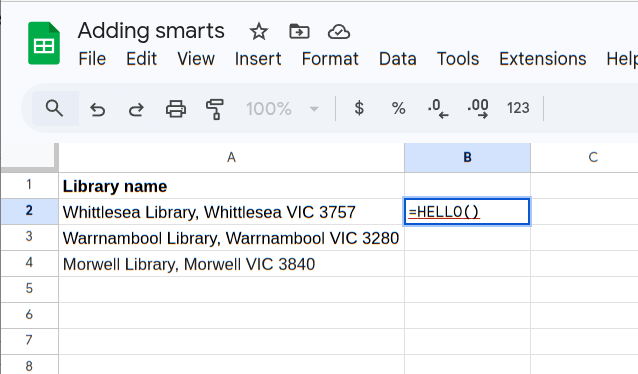Select column B header
Image resolution: width=638 pixels, height=374 pixels.
pyautogui.click(x=468, y=157)
